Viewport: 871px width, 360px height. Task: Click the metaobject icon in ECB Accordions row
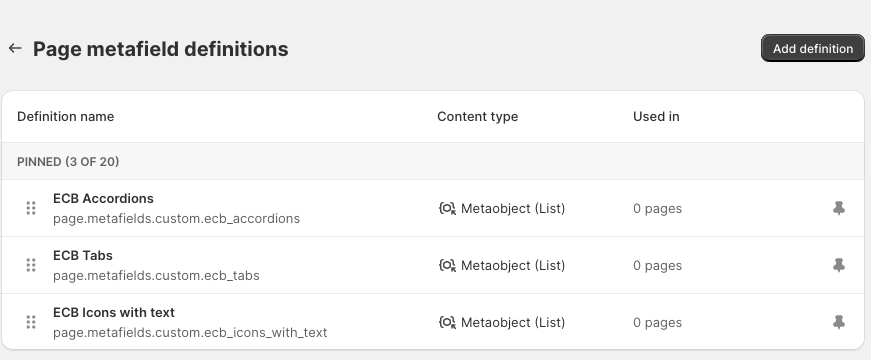(447, 208)
